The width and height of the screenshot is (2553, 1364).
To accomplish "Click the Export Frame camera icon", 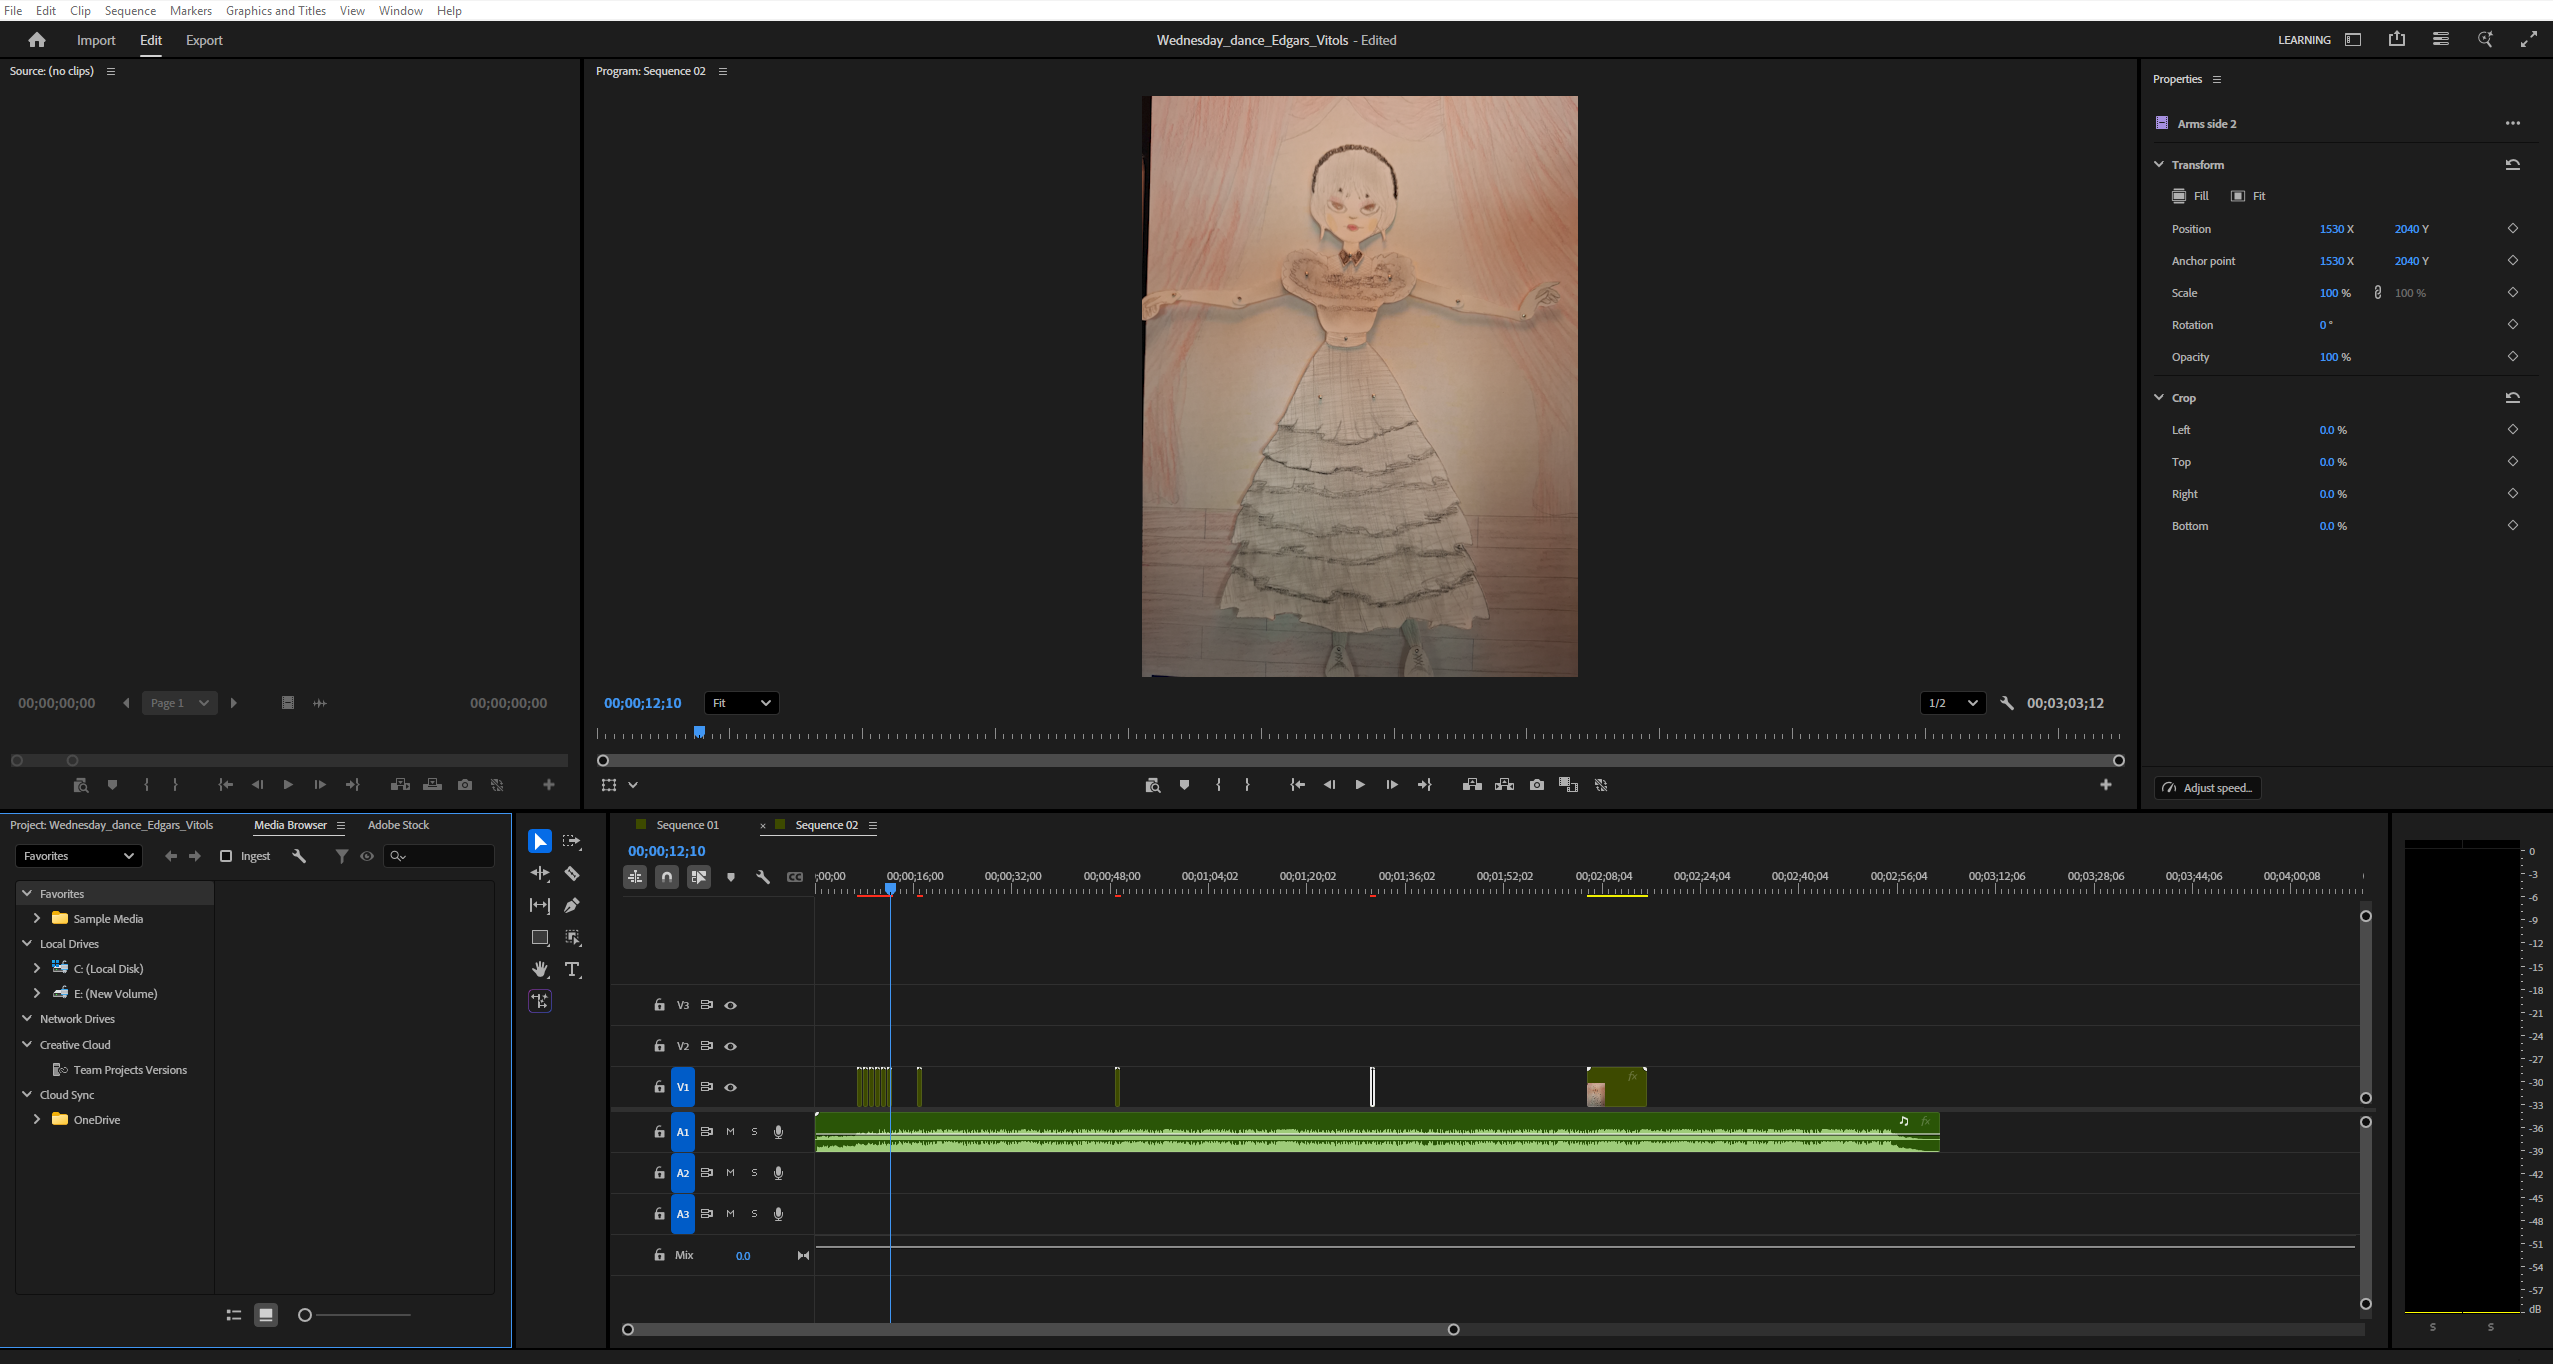I will (1536, 785).
